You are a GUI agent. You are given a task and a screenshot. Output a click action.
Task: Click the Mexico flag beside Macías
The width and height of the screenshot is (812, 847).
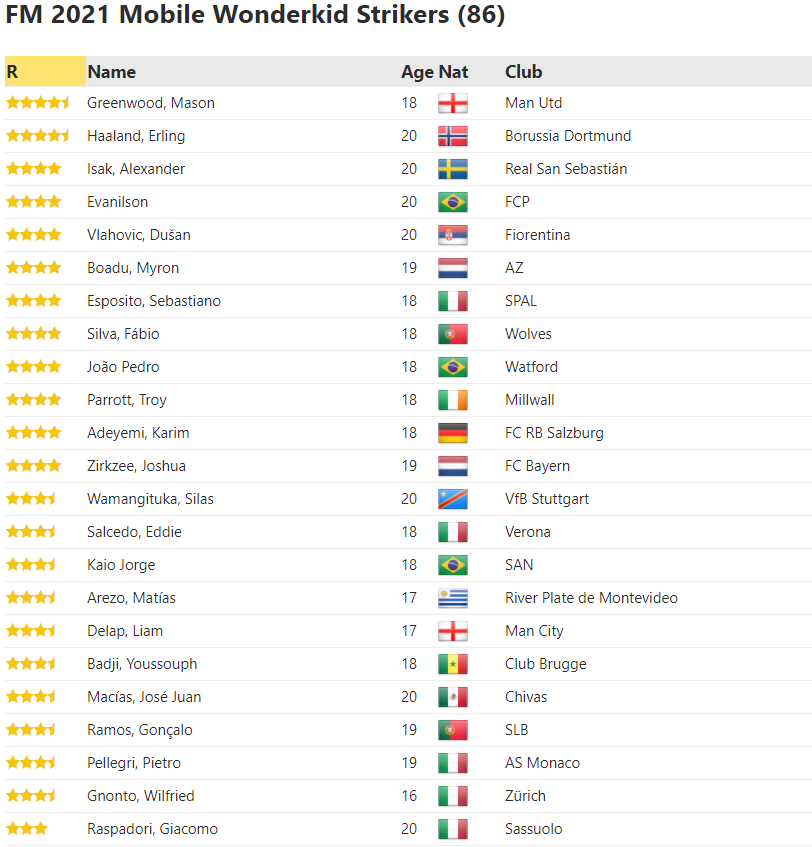point(452,697)
